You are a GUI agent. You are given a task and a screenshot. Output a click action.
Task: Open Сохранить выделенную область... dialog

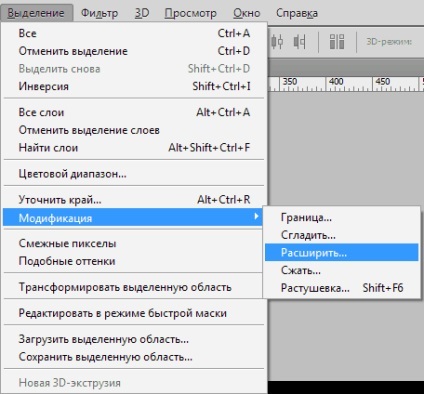(x=134, y=357)
